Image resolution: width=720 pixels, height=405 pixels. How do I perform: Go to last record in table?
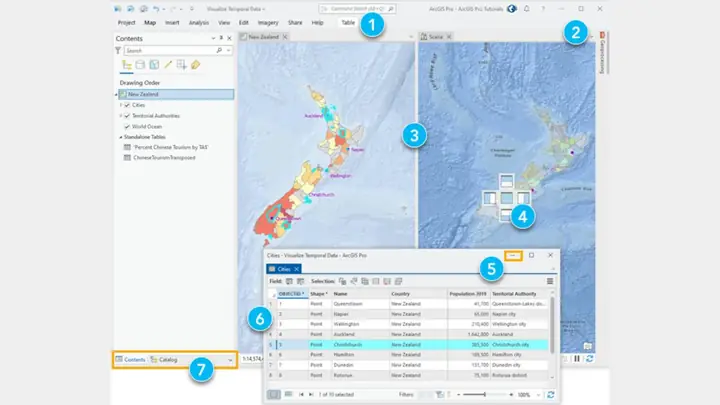point(311,394)
